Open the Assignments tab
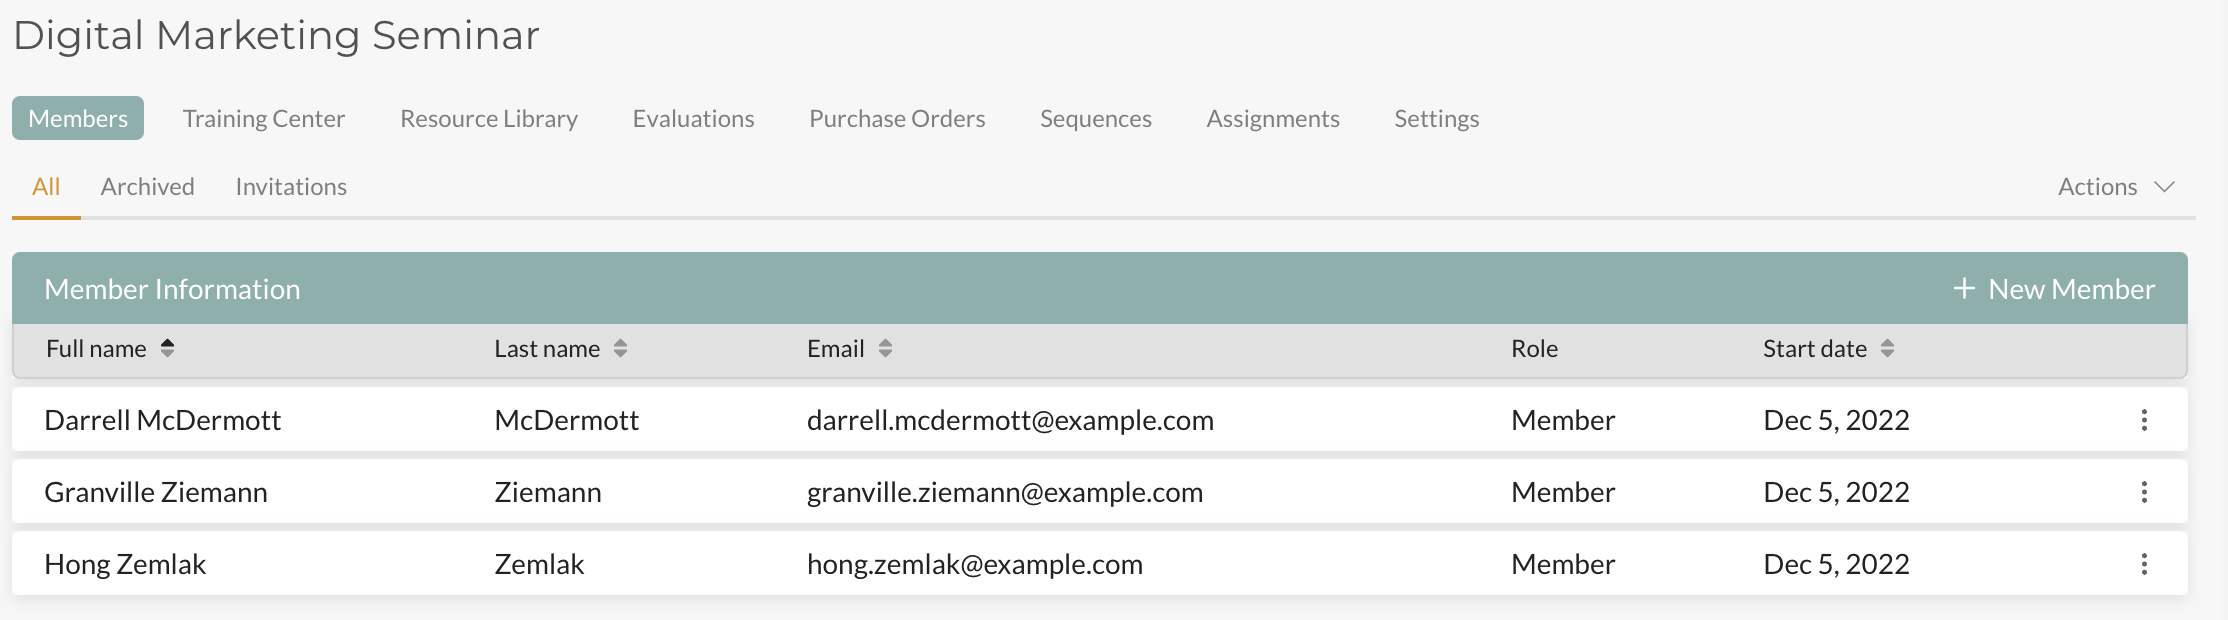This screenshot has height=620, width=2228. point(1272,119)
